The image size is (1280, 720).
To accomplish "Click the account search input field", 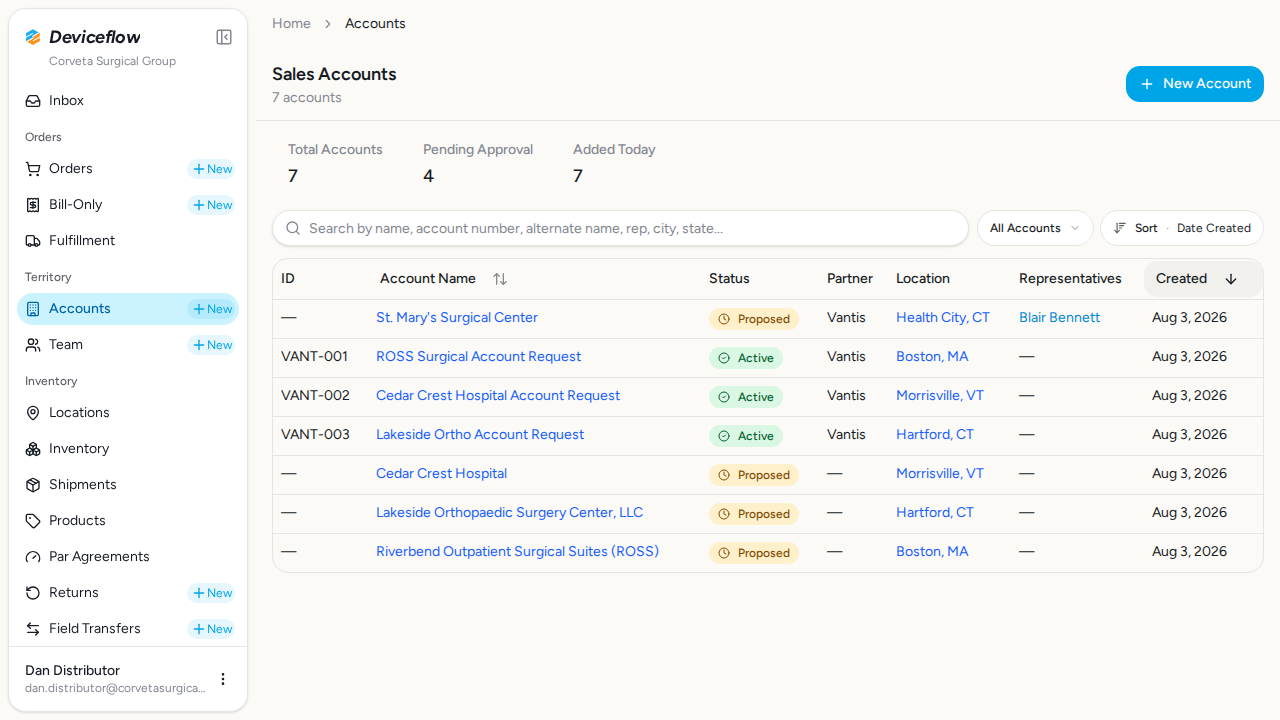I will click(620, 228).
